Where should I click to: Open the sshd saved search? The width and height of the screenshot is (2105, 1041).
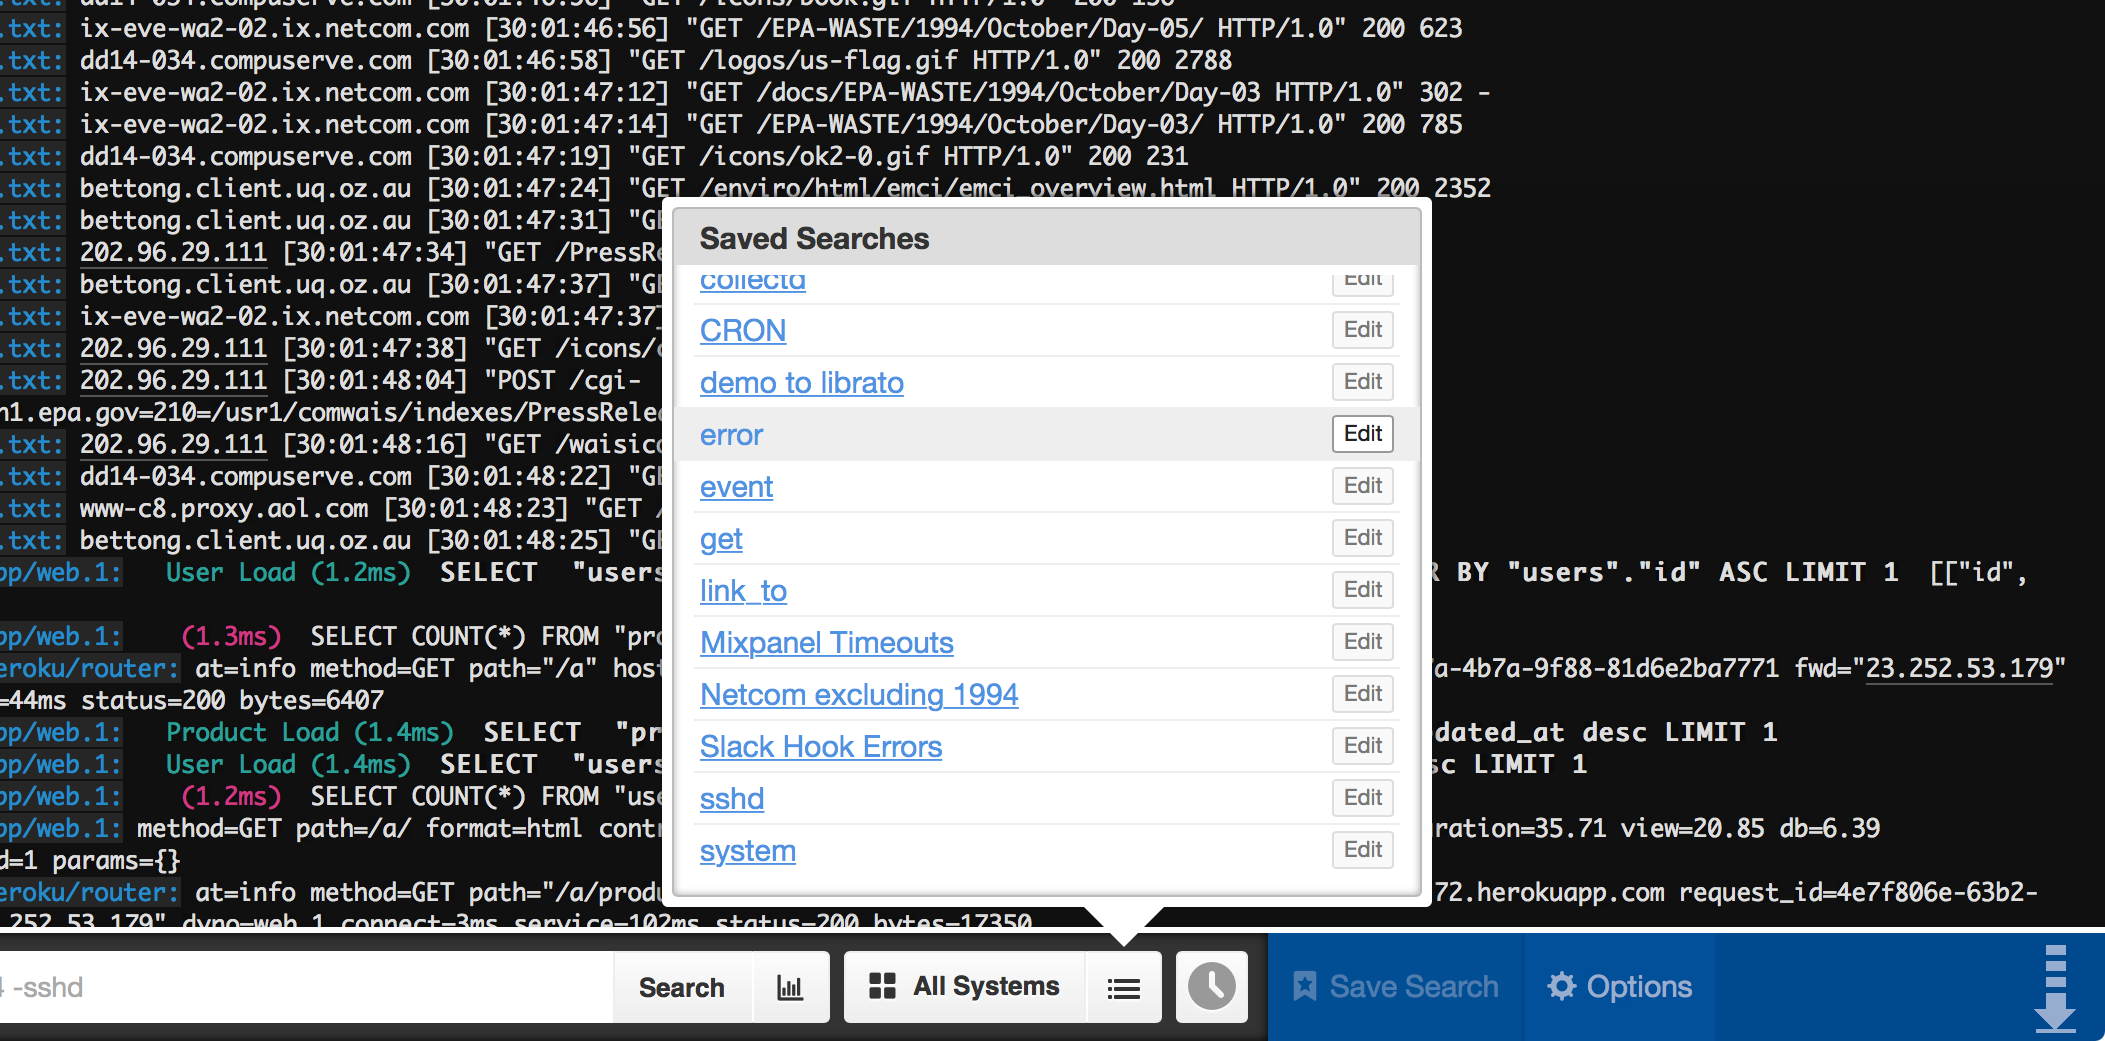click(731, 798)
